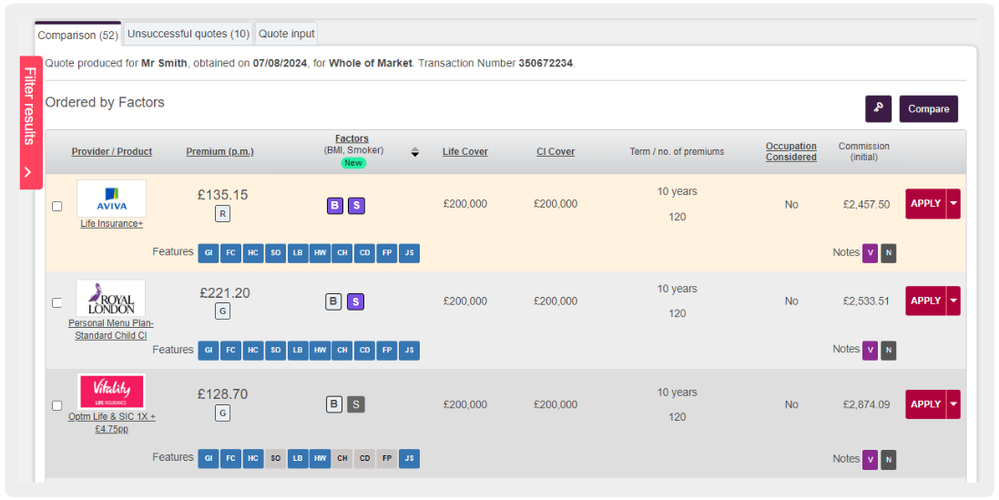Open the V note badge in Royal London row
The width and height of the screenshot is (999, 500).
coord(870,350)
